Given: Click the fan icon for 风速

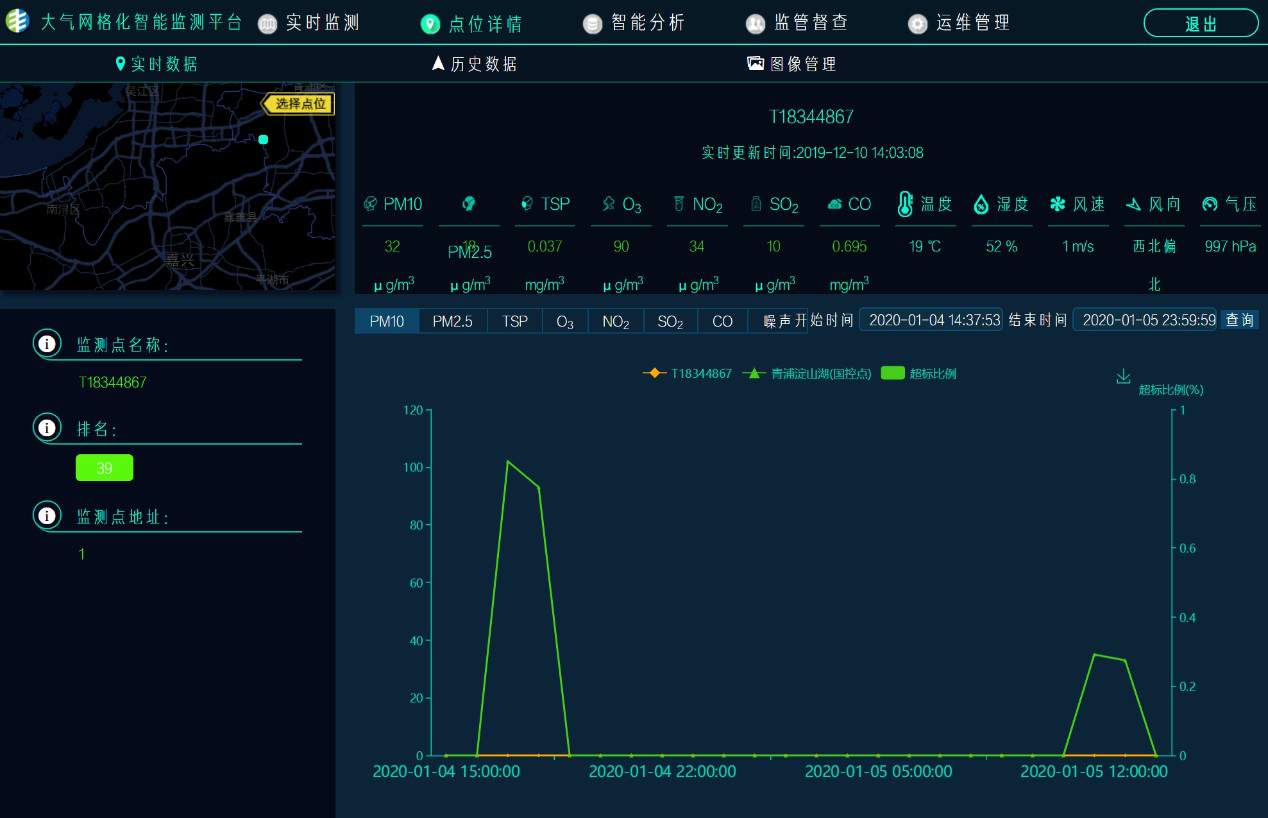Looking at the screenshot, I should [x=1057, y=204].
